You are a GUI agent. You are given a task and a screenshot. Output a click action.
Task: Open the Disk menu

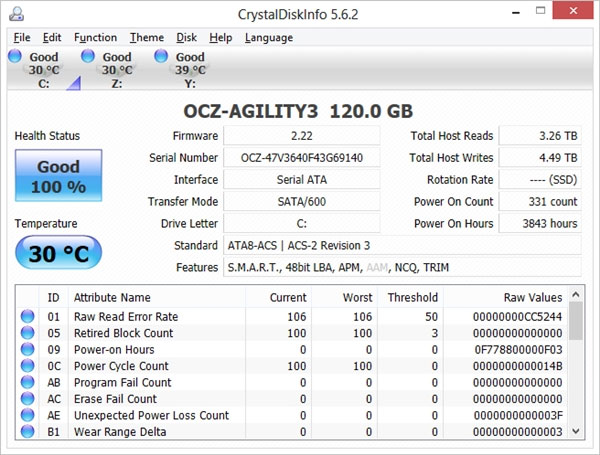[187, 38]
